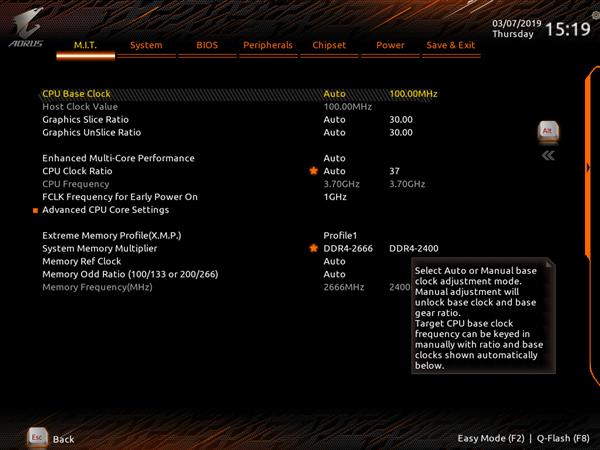Screen dimensions: 600x450
Task: Click the Alt key icon
Action: coord(548,132)
